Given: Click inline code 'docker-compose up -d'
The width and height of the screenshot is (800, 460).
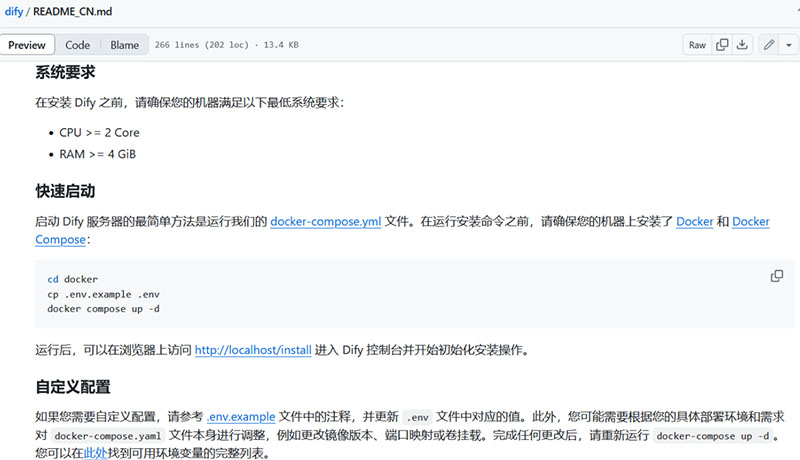Looking at the screenshot, I should click(713, 436).
